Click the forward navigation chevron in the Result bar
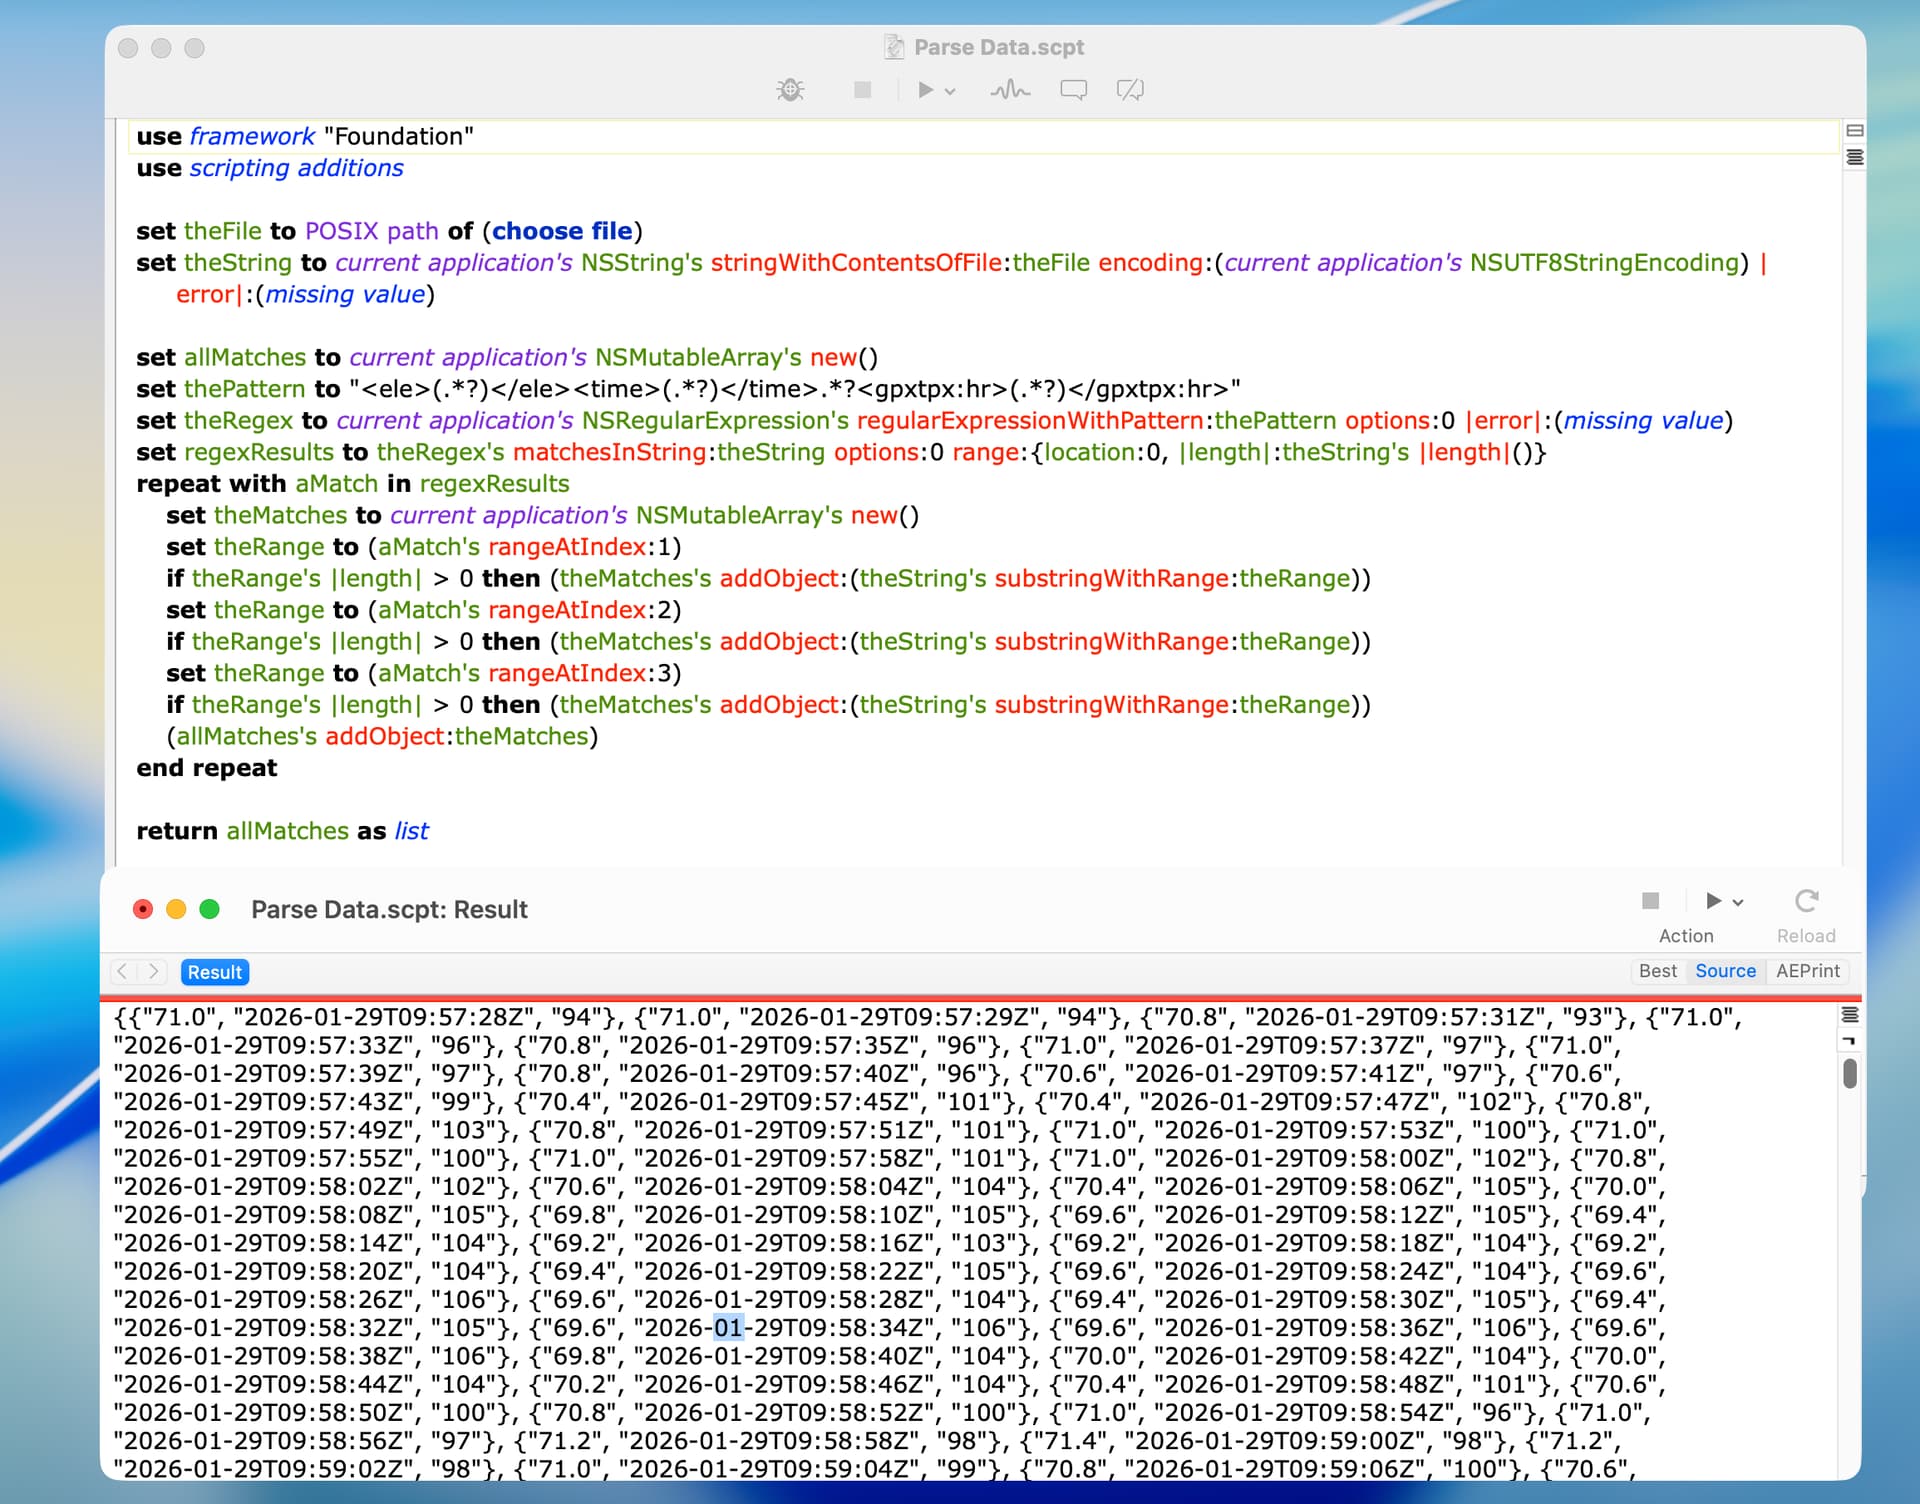The height and width of the screenshot is (1504, 1920). [x=153, y=971]
